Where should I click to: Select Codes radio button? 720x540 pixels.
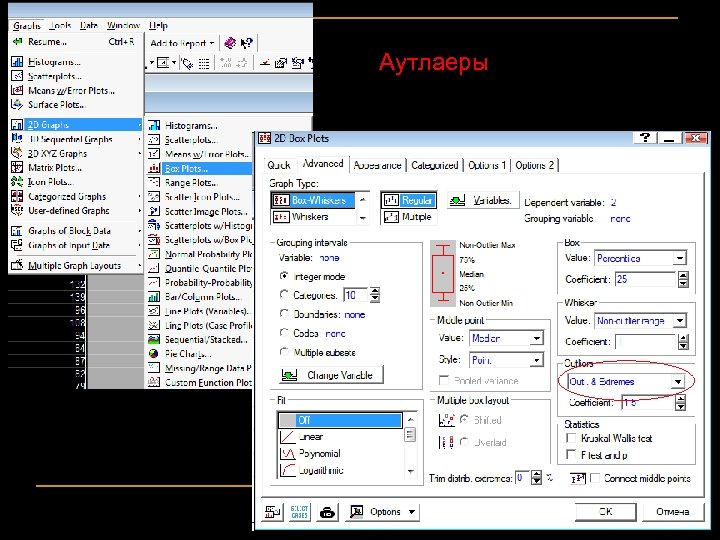click(284, 333)
